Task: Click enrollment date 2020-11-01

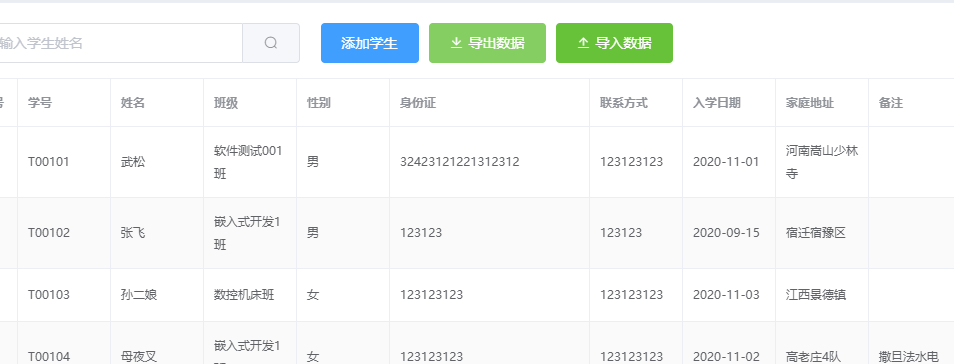Action: (726, 162)
